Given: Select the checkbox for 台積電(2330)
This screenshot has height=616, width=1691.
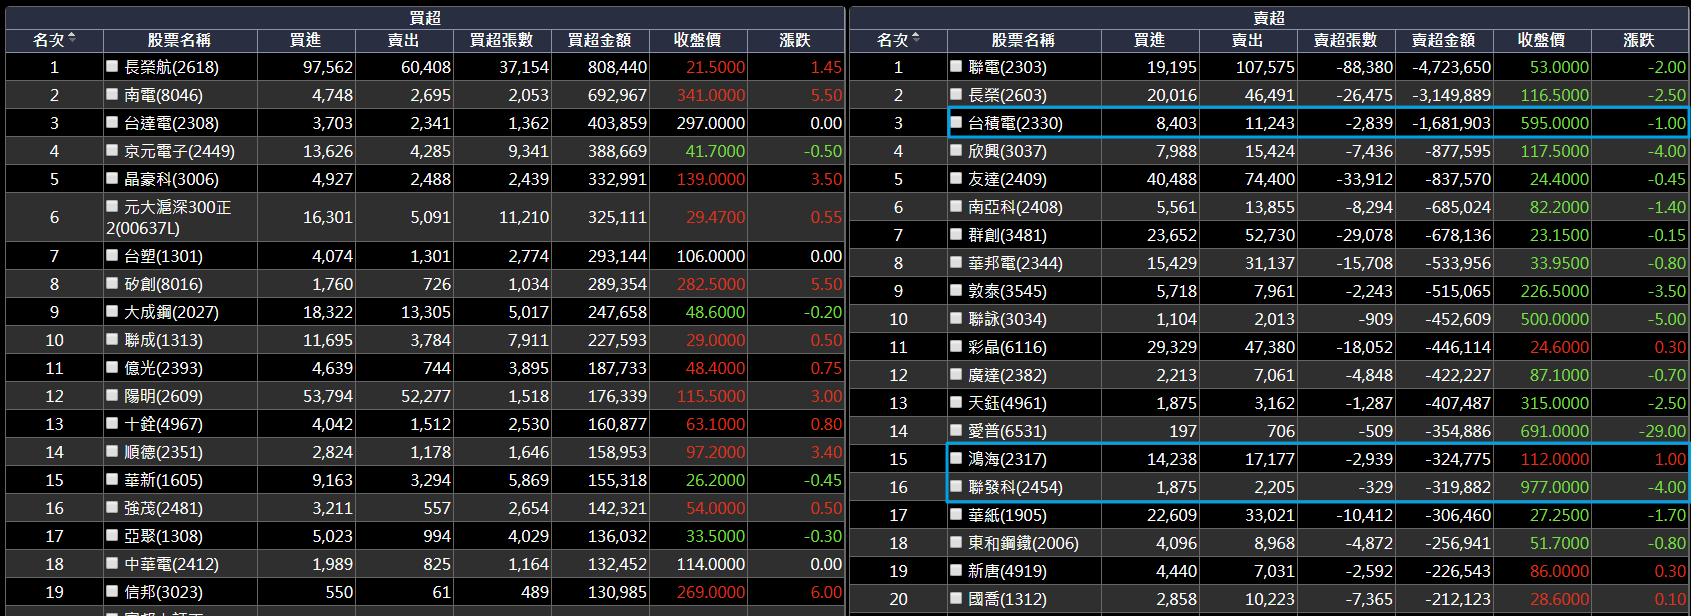Looking at the screenshot, I should 956,123.
